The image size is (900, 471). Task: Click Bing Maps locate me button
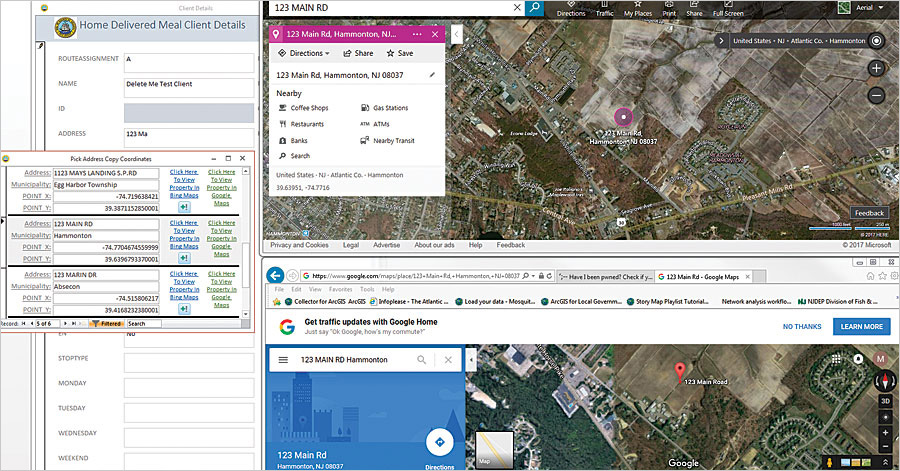click(876, 41)
